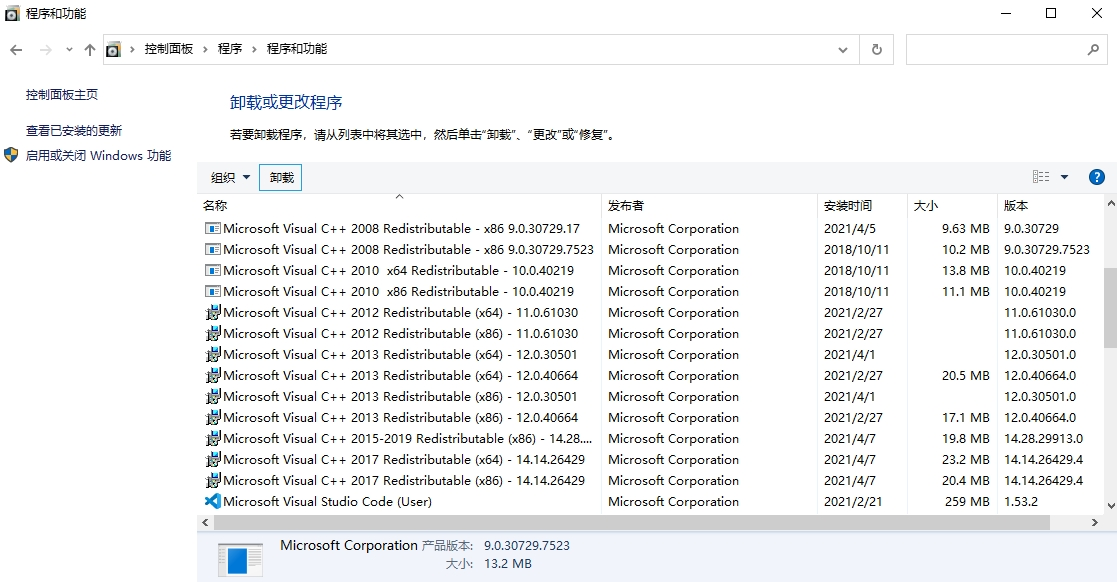Sort by 版本 column header

(x=1049, y=206)
